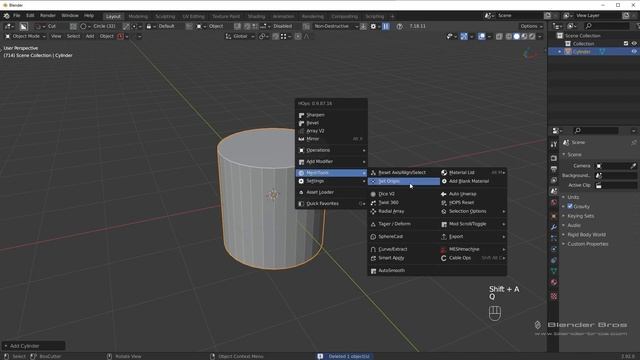Open the Material properties tab icon
Viewport: 640px width, 360px height.
[x=553, y=282]
